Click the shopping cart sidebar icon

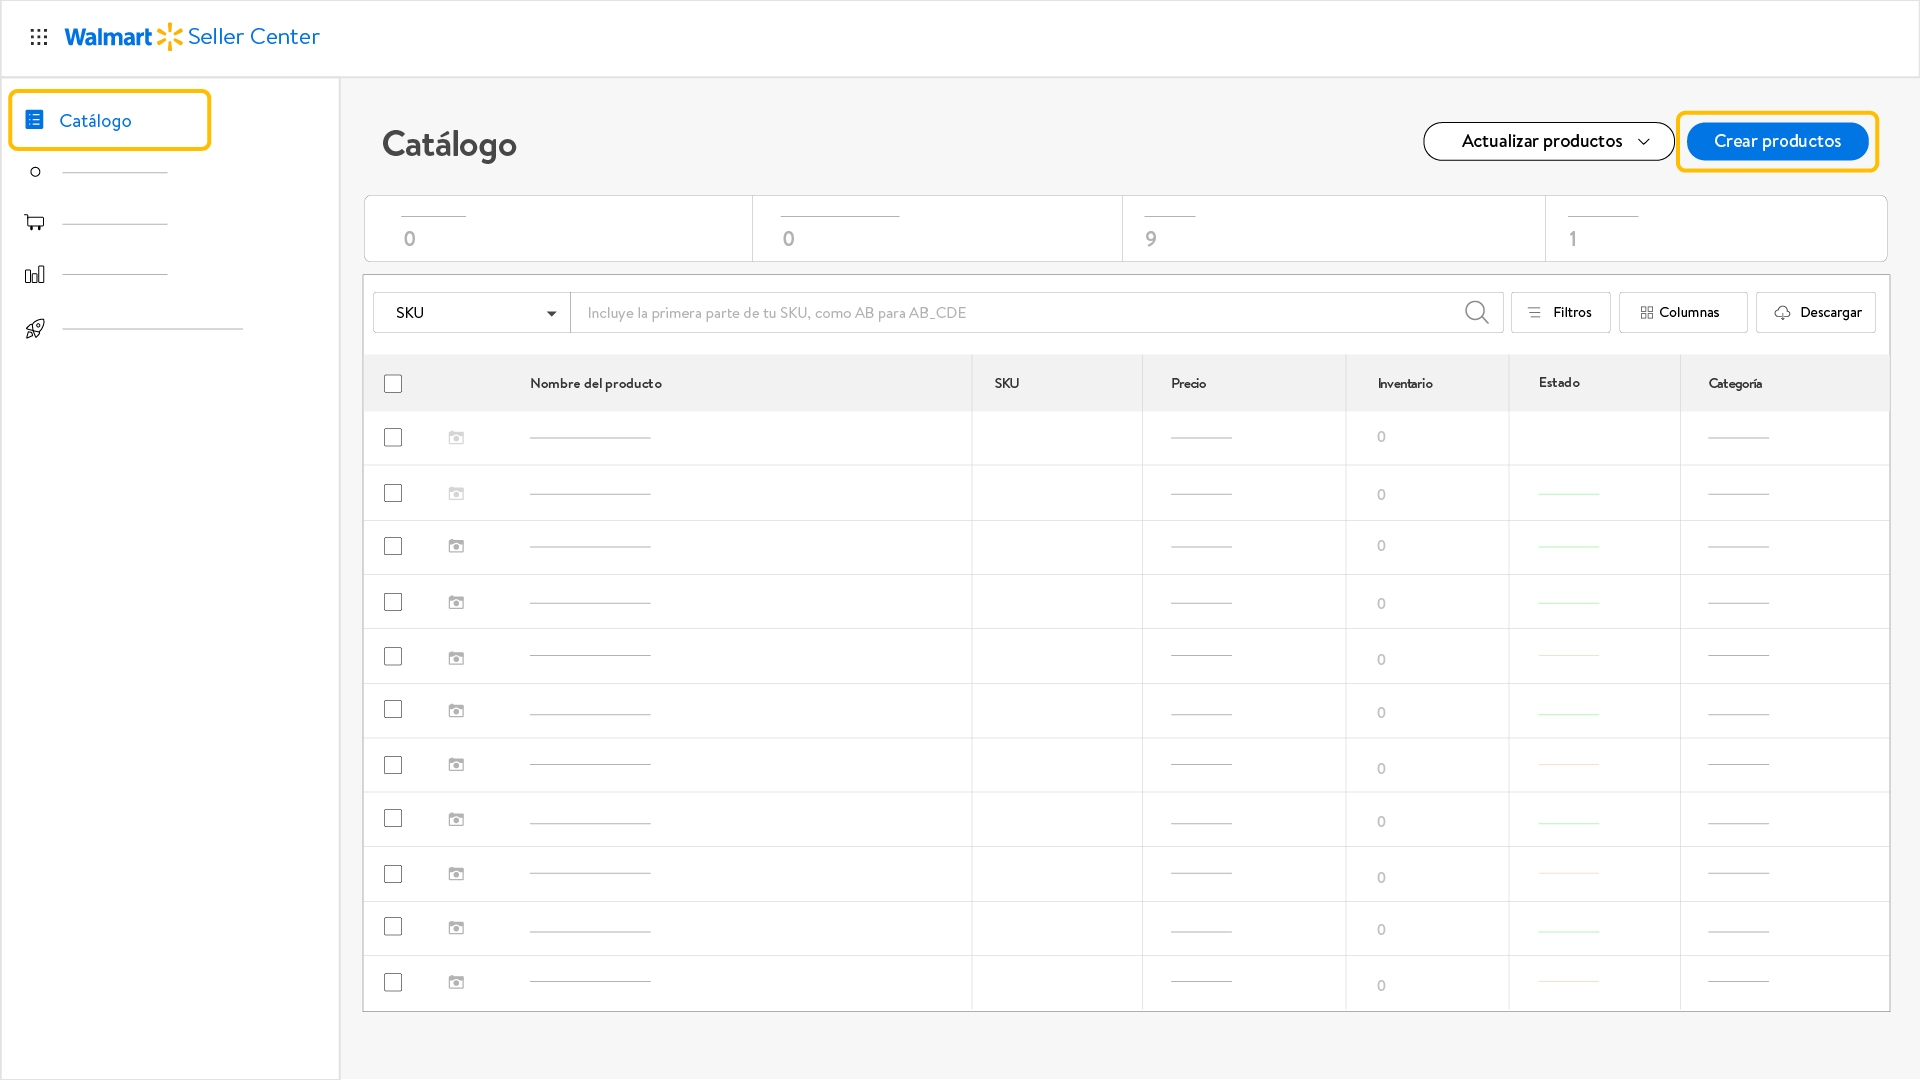tap(35, 222)
